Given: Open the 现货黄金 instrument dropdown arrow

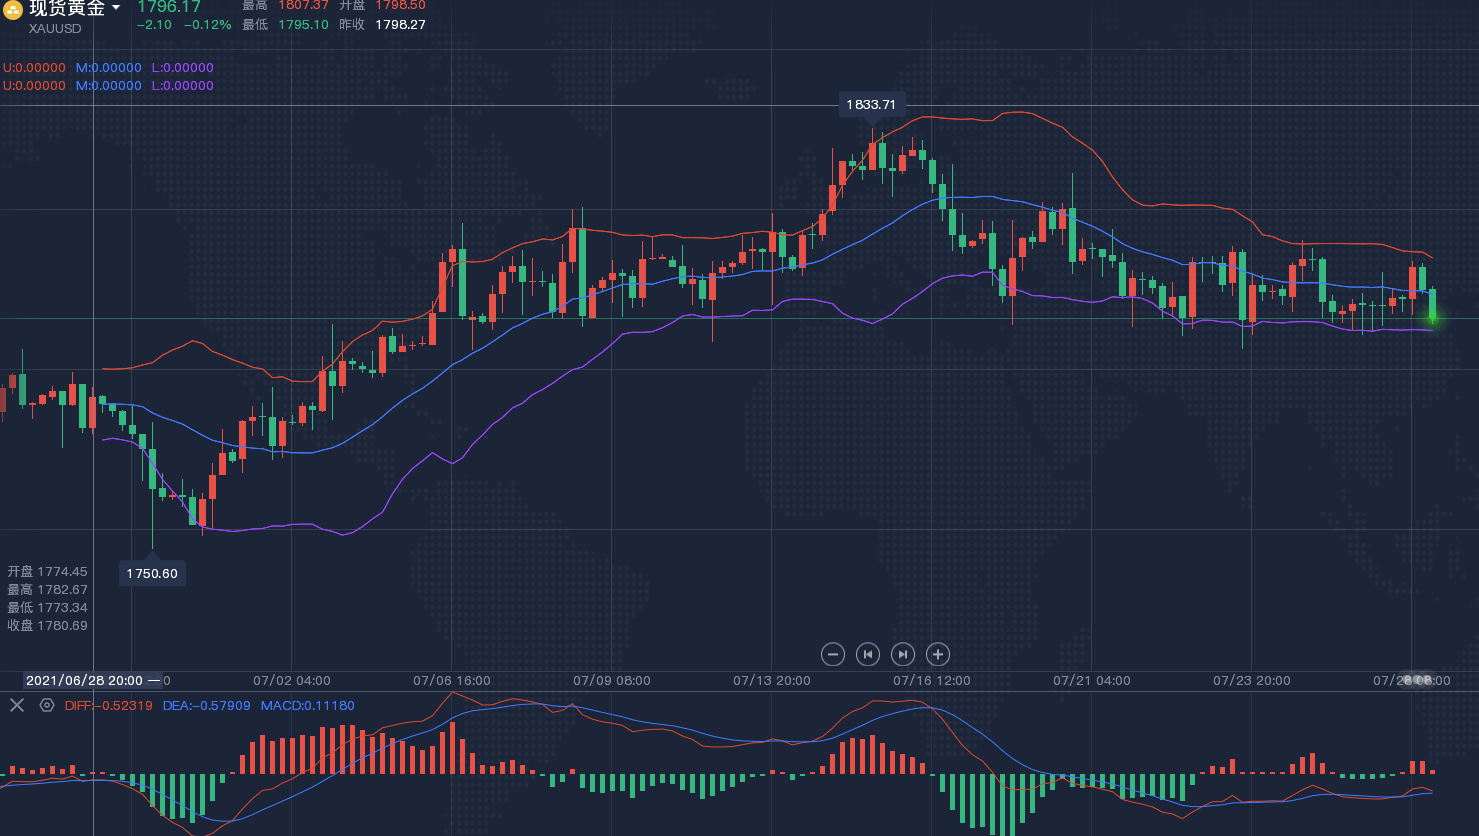Looking at the screenshot, I should [116, 8].
